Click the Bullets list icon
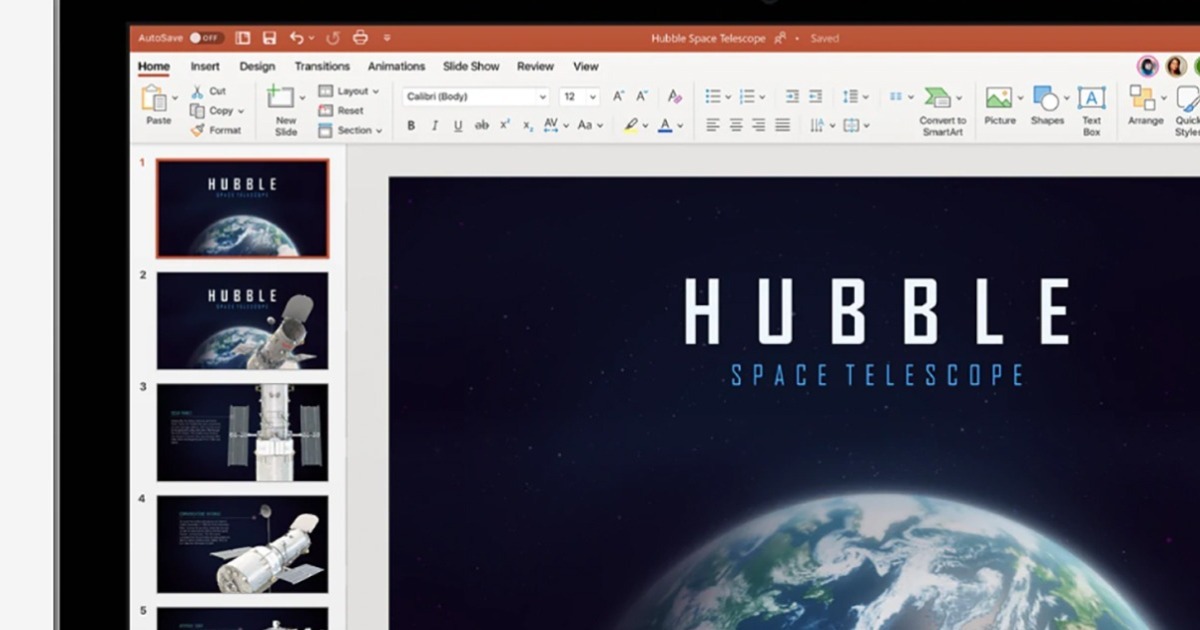The image size is (1200, 630). click(x=713, y=97)
